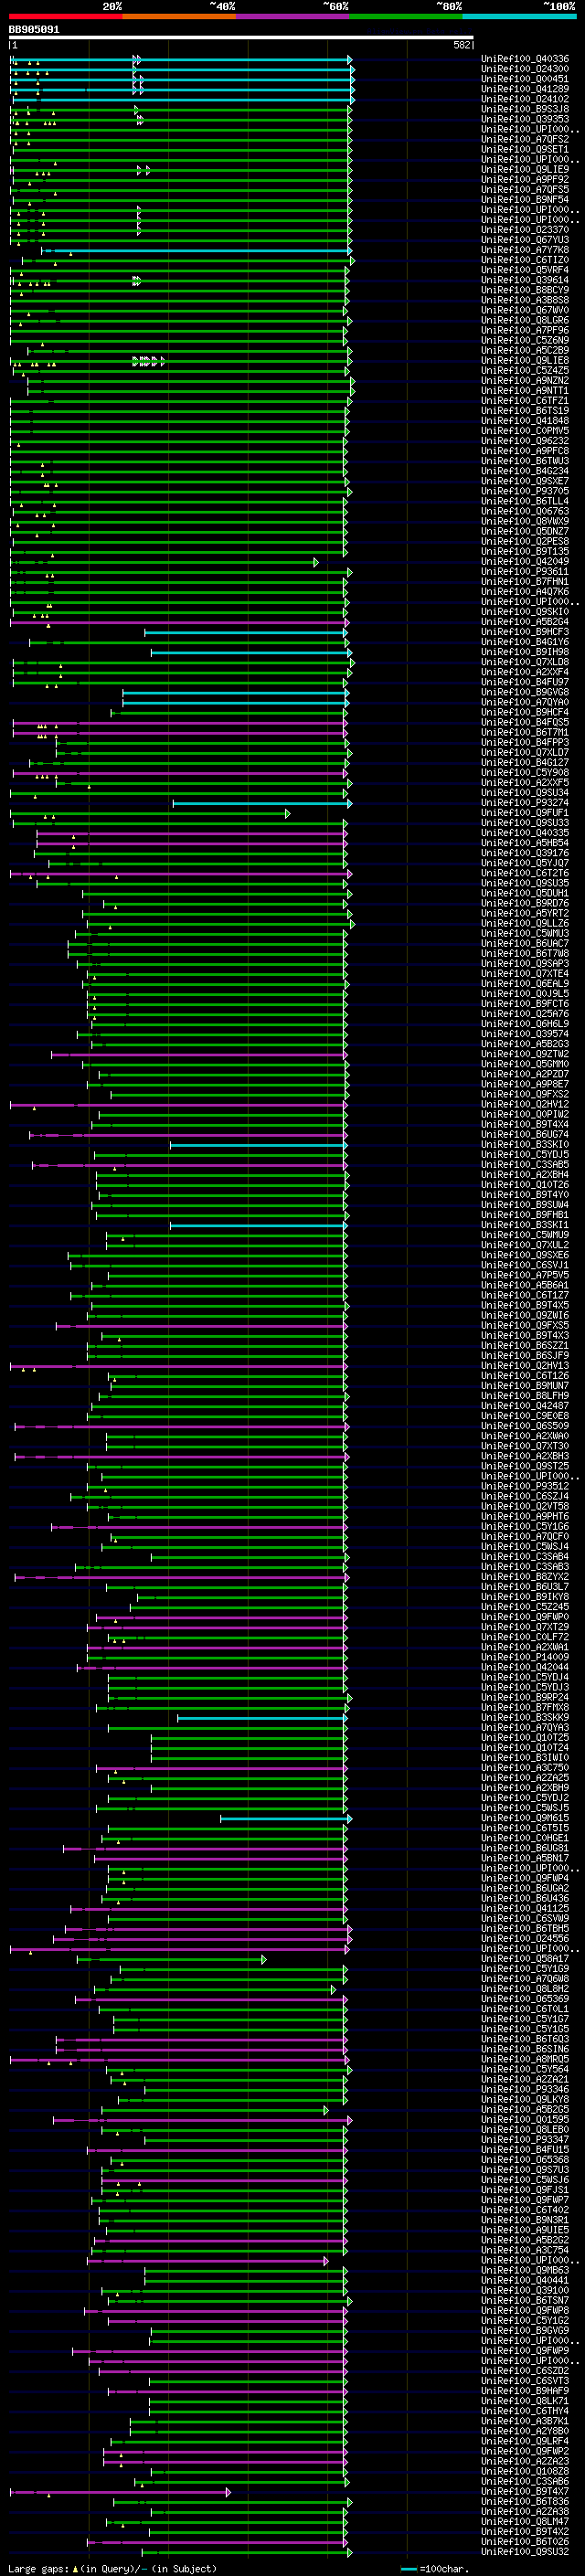
Task: Click the white query sequence bar
Action: click(241, 38)
